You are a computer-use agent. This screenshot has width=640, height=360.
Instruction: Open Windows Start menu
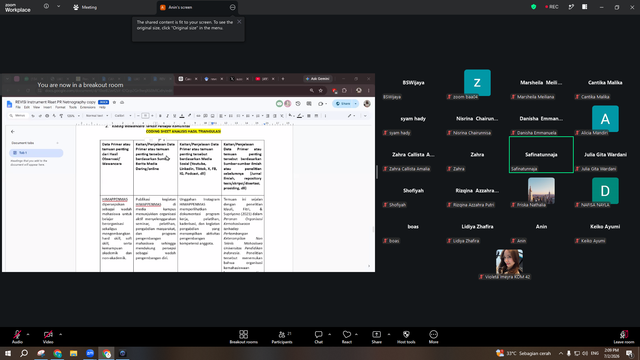8,353
